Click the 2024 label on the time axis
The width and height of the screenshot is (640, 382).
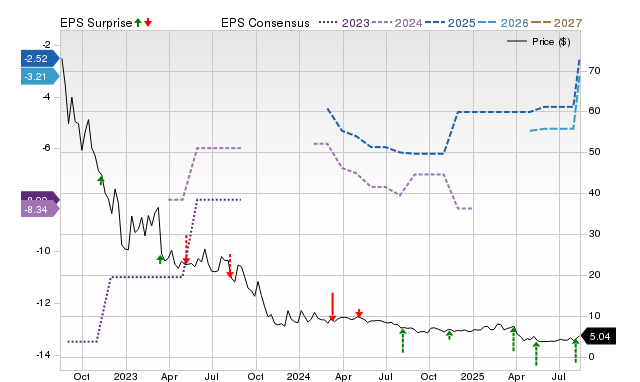(x=298, y=376)
